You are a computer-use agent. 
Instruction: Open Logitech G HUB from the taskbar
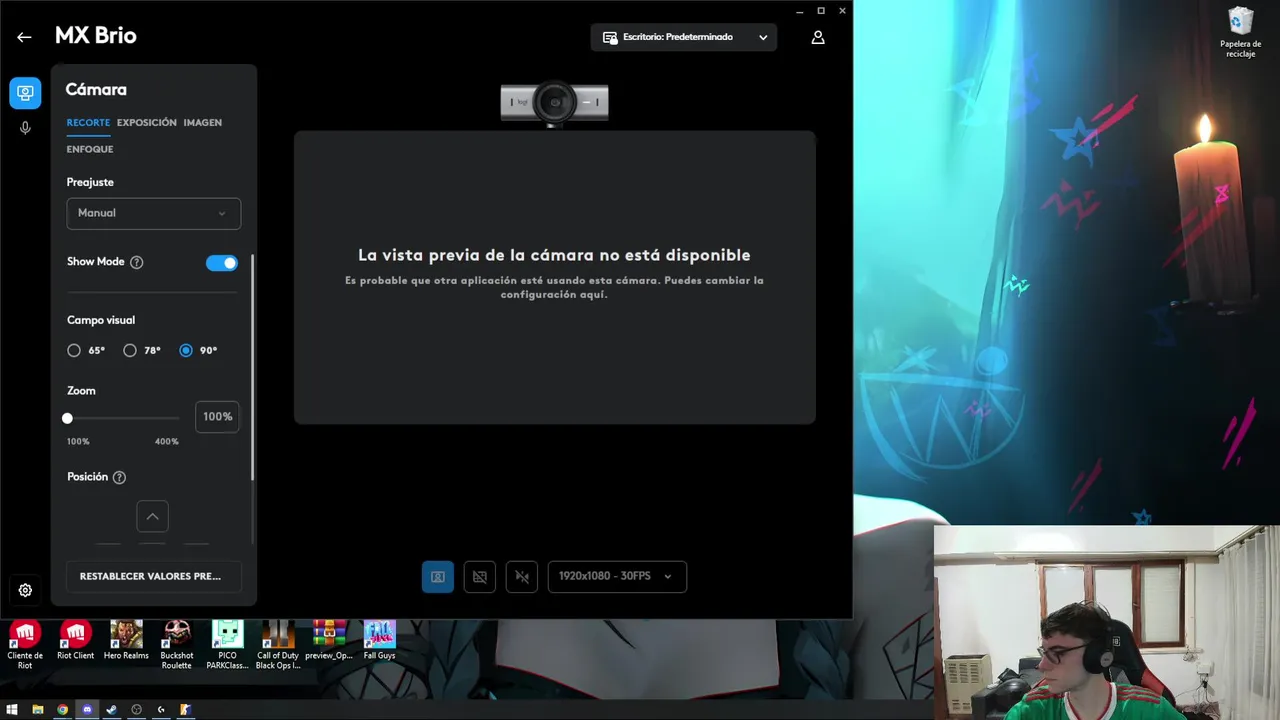click(161, 710)
